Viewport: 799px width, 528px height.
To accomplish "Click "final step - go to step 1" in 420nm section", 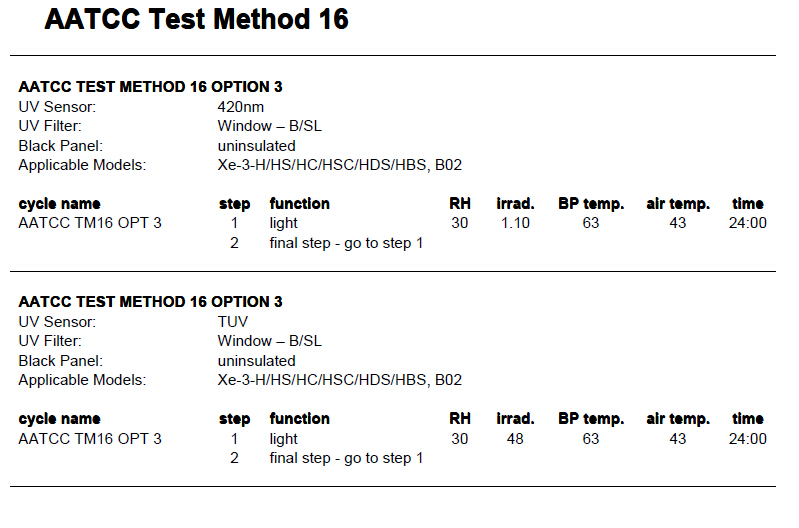I will coord(346,243).
